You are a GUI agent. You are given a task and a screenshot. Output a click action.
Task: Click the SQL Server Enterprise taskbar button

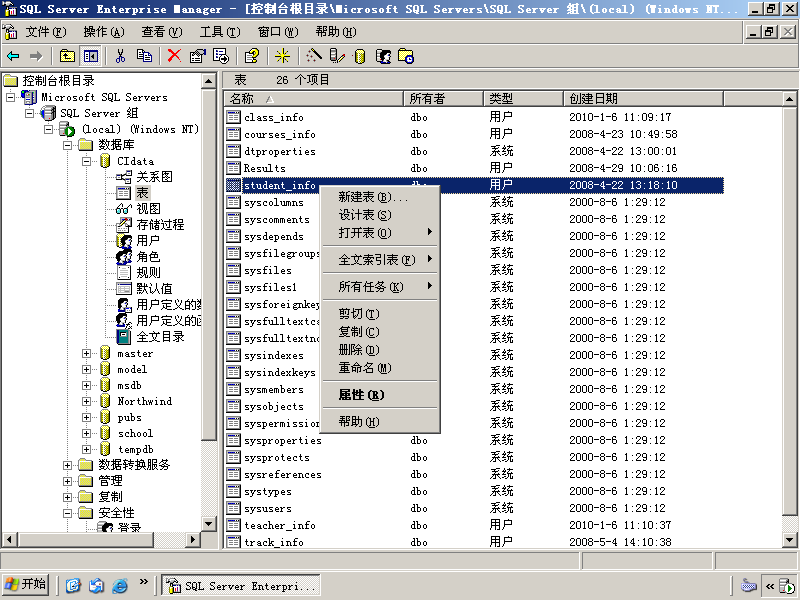coord(241,585)
